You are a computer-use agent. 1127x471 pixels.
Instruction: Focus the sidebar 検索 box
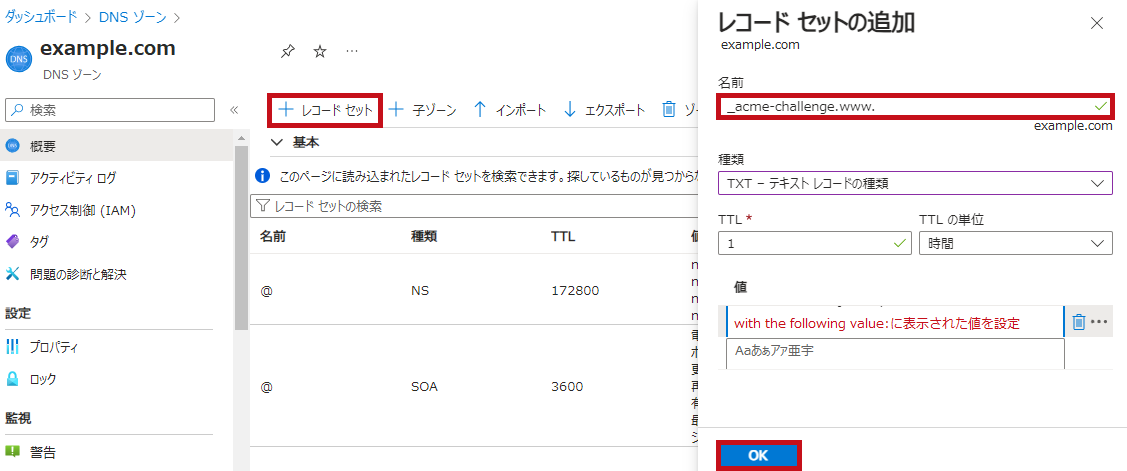coord(110,110)
